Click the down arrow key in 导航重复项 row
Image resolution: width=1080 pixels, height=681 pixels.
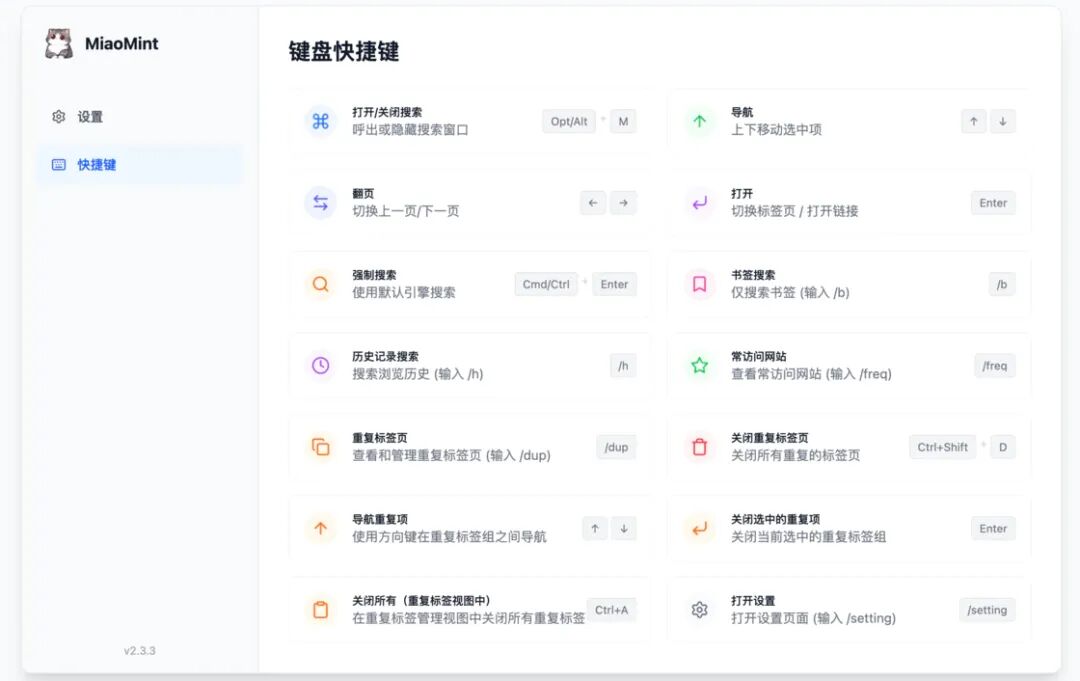[x=623, y=528]
